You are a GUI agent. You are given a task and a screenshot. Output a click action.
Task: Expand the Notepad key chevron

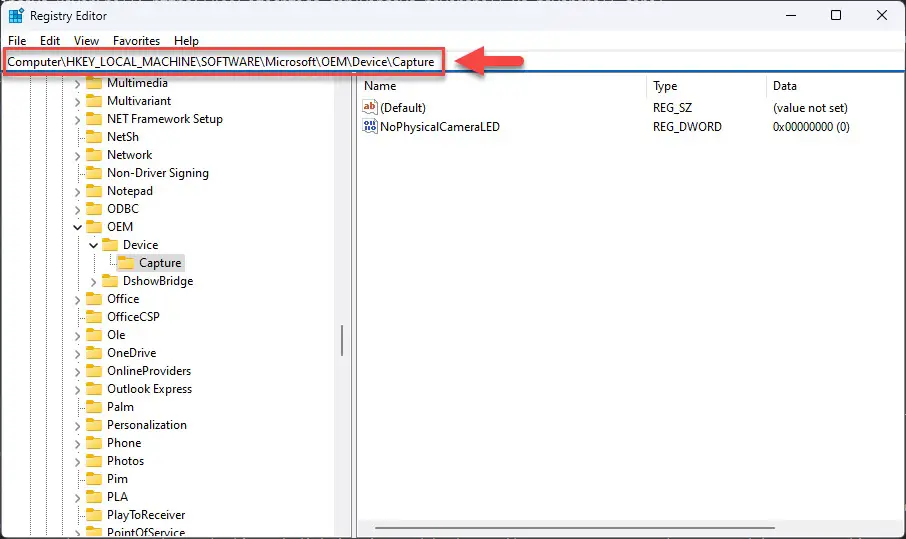tap(77, 191)
